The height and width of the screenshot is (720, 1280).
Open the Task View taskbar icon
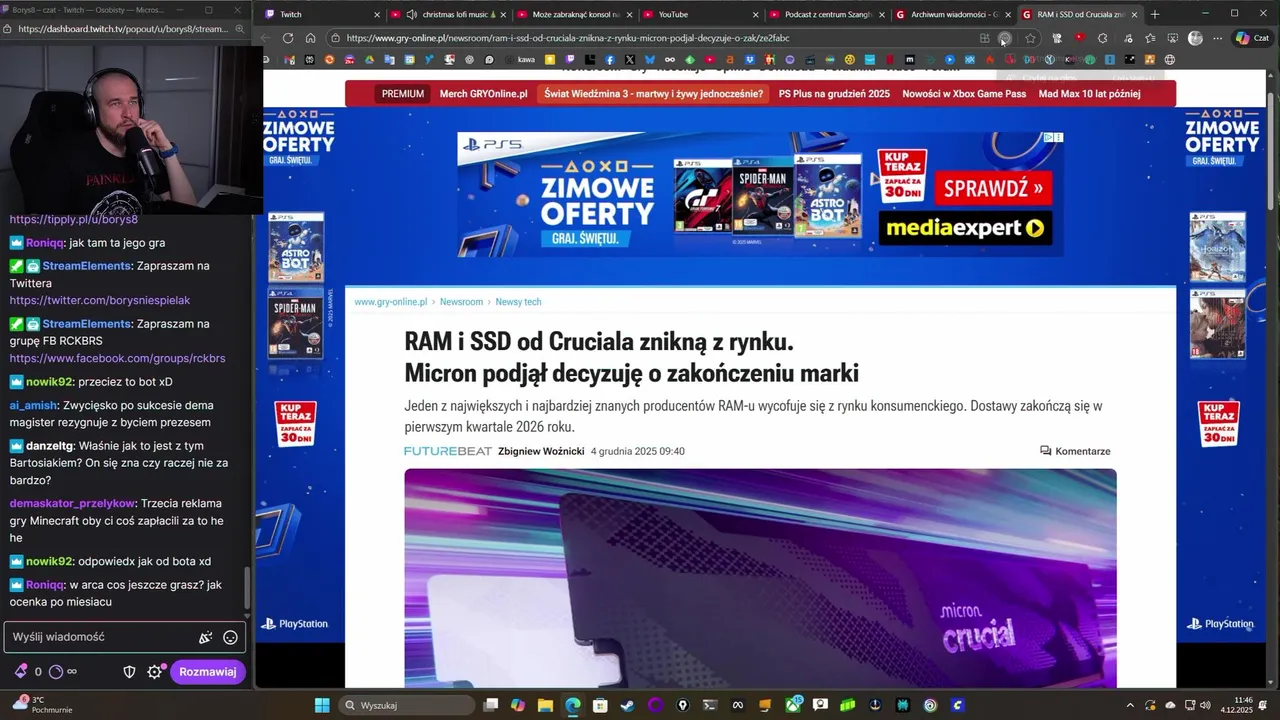[491, 705]
